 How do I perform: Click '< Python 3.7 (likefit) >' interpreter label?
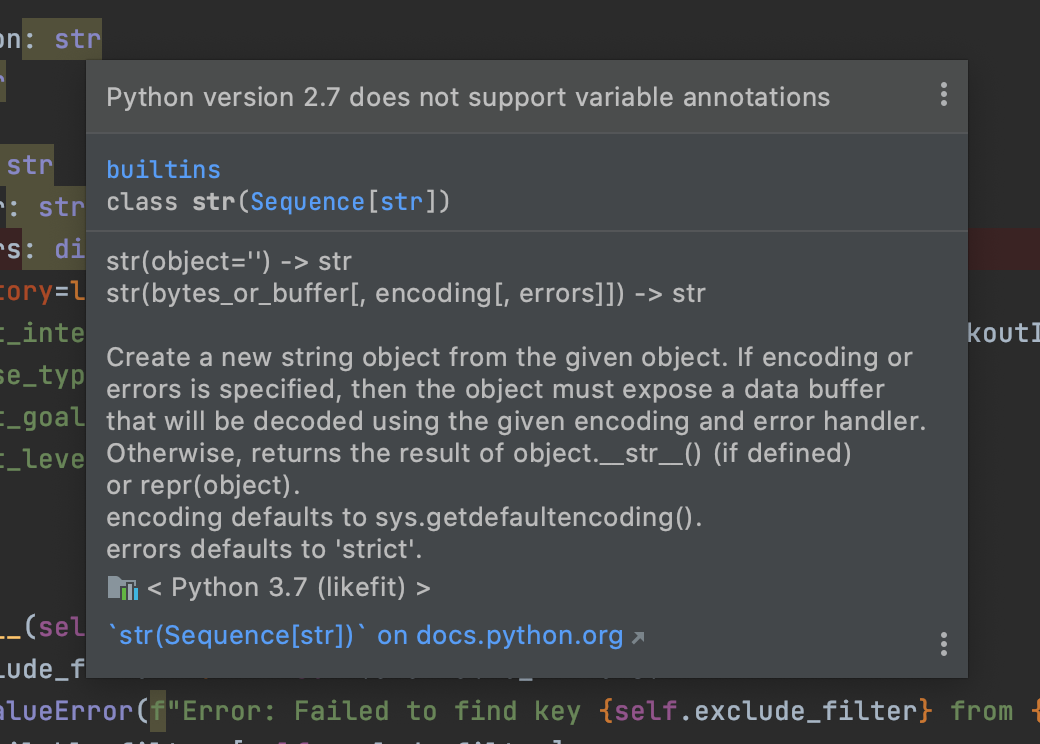(289, 588)
